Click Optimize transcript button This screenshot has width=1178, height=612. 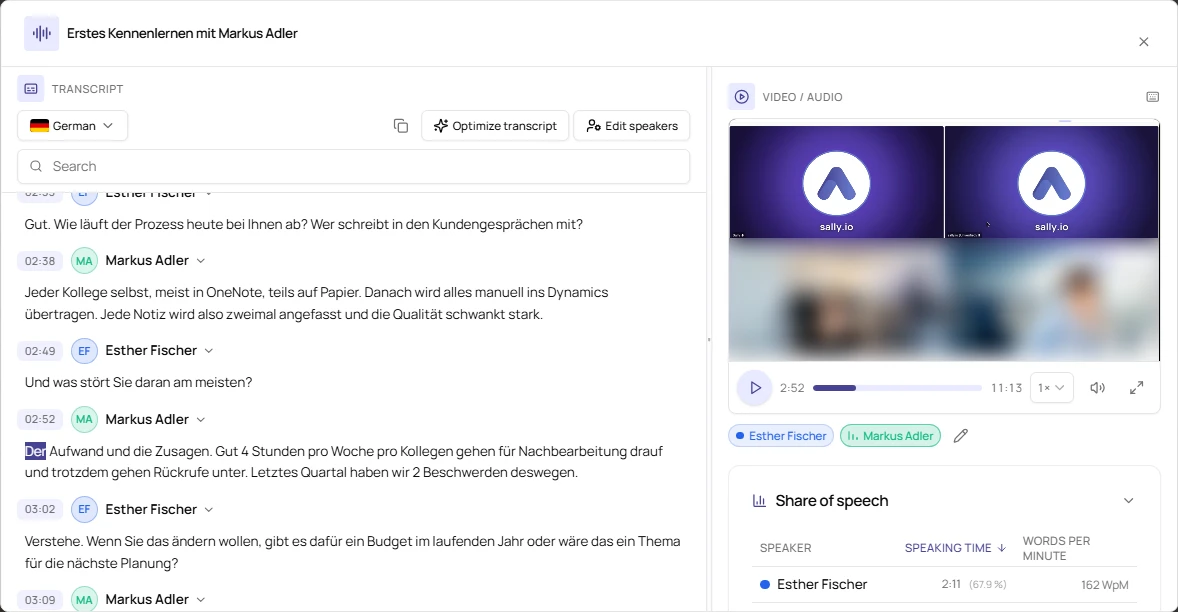495,125
